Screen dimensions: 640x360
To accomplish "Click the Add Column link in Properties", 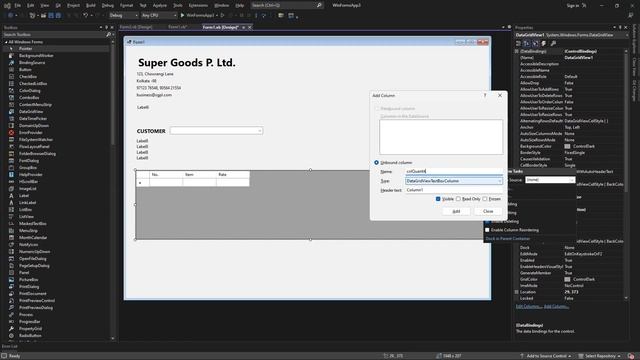I will tap(556, 306).
